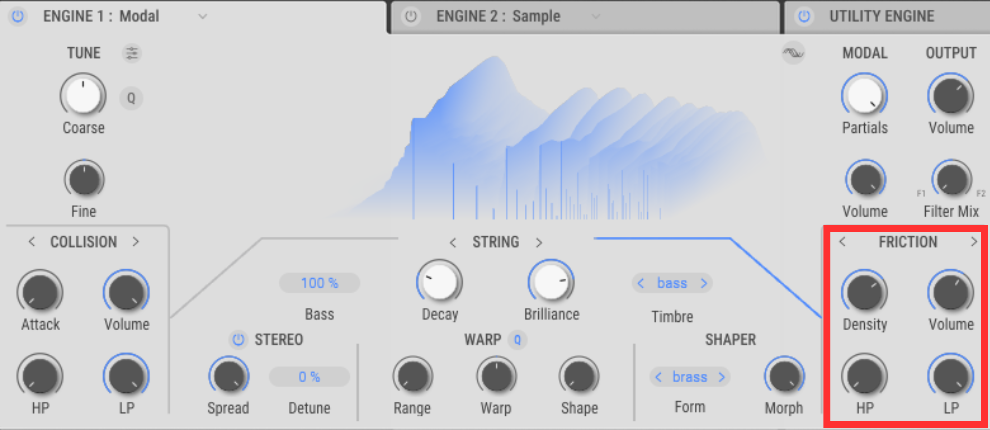This screenshot has width=990, height=430.
Task: Click the Filter Mix knob
Action: 951,179
